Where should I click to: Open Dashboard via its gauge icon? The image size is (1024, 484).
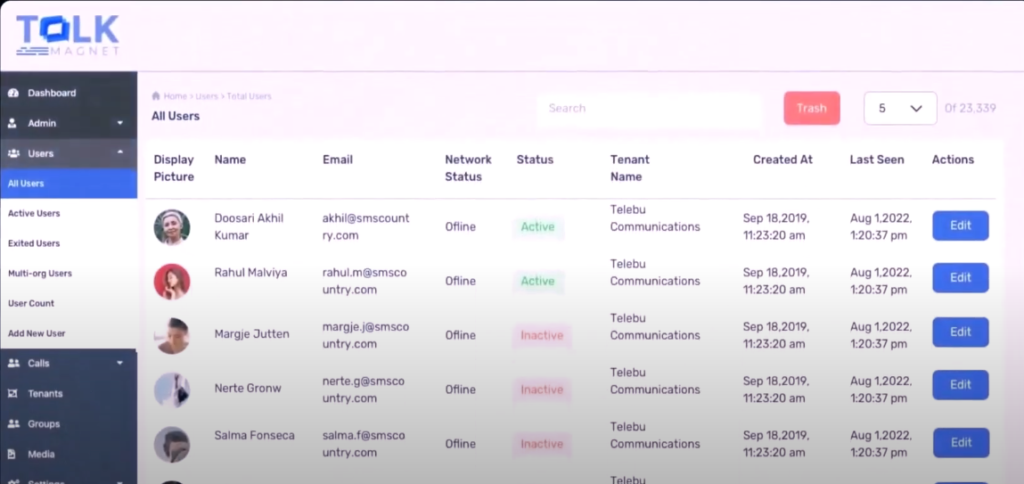[13, 93]
